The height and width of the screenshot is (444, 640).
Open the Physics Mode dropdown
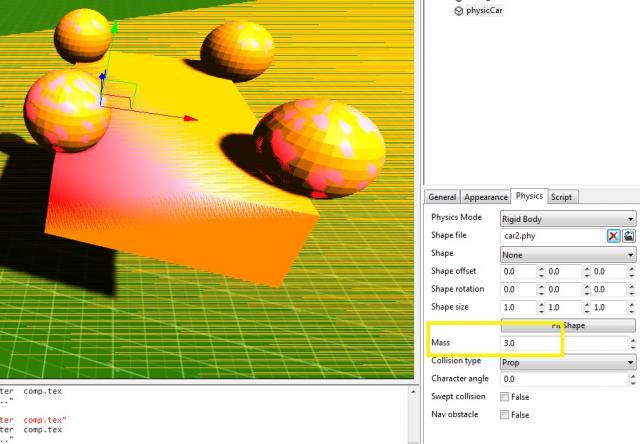click(567, 218)
